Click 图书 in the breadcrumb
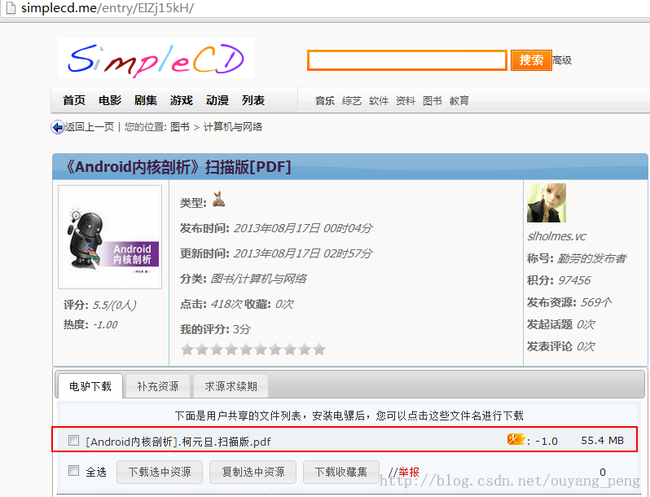Image resolution: width=650 pixels, height=497 pixels. 180,127
